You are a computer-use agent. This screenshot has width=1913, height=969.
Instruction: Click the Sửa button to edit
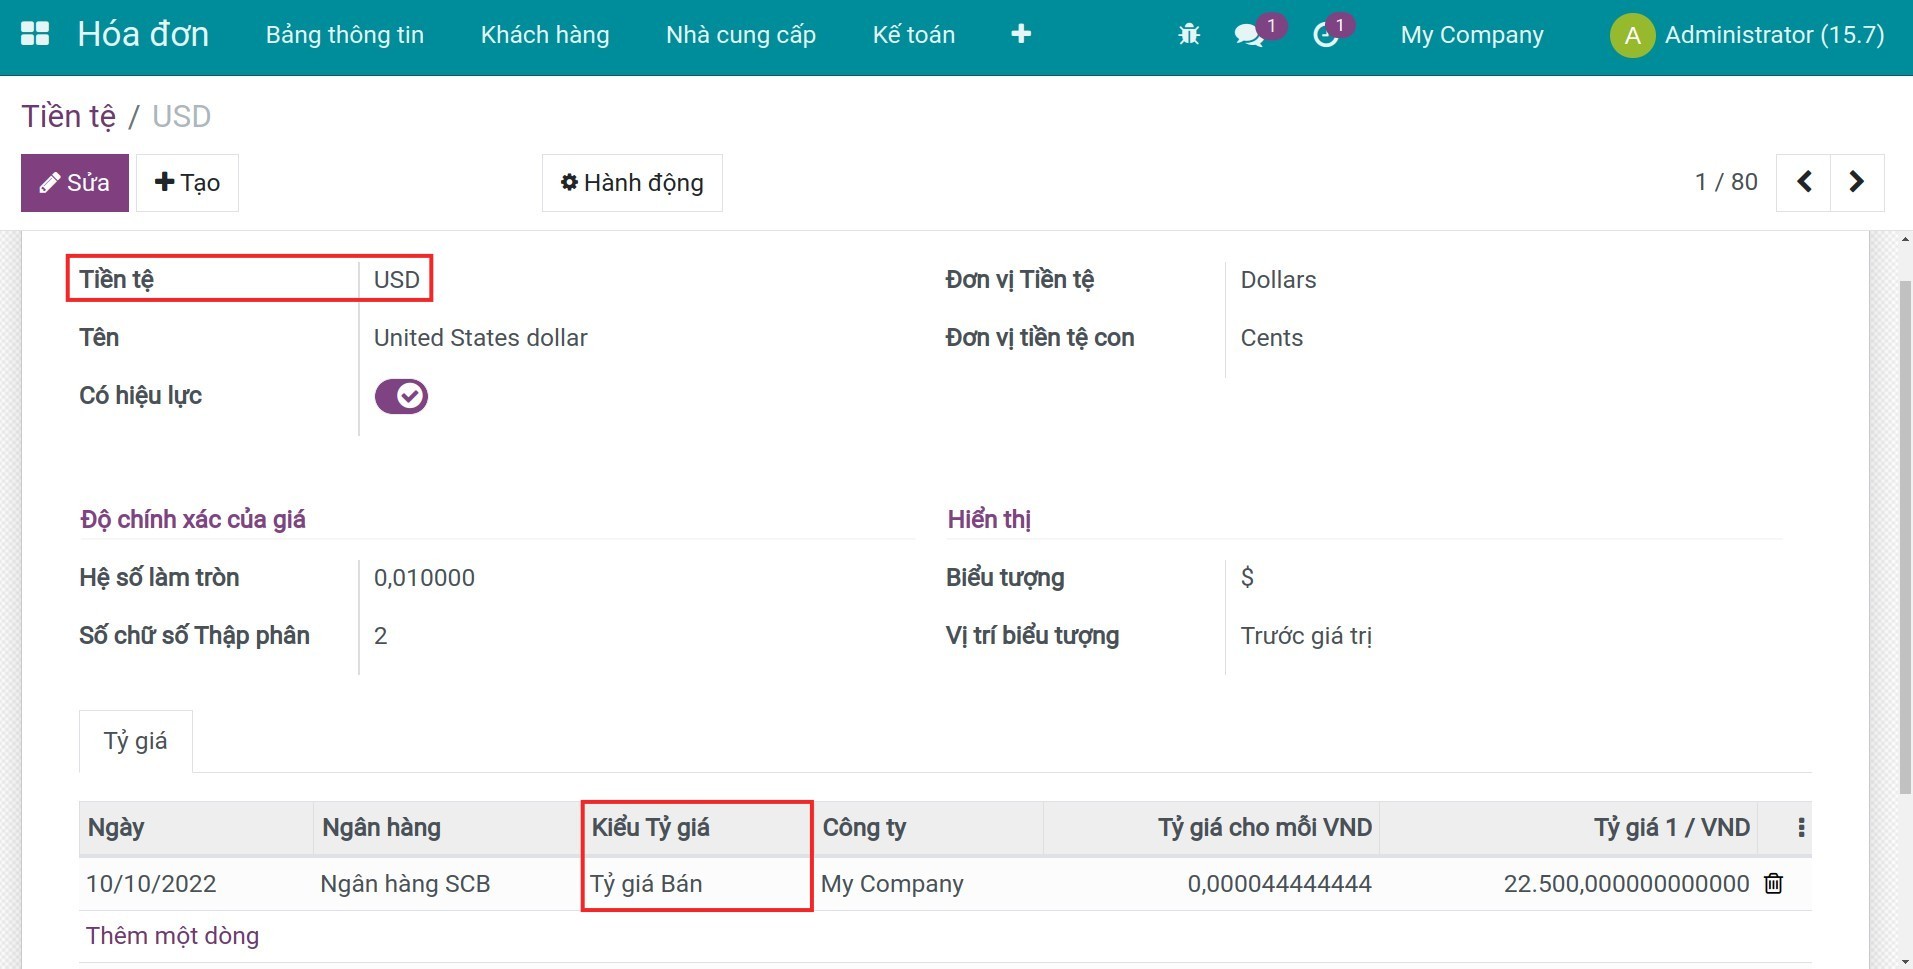pos(74,182)
